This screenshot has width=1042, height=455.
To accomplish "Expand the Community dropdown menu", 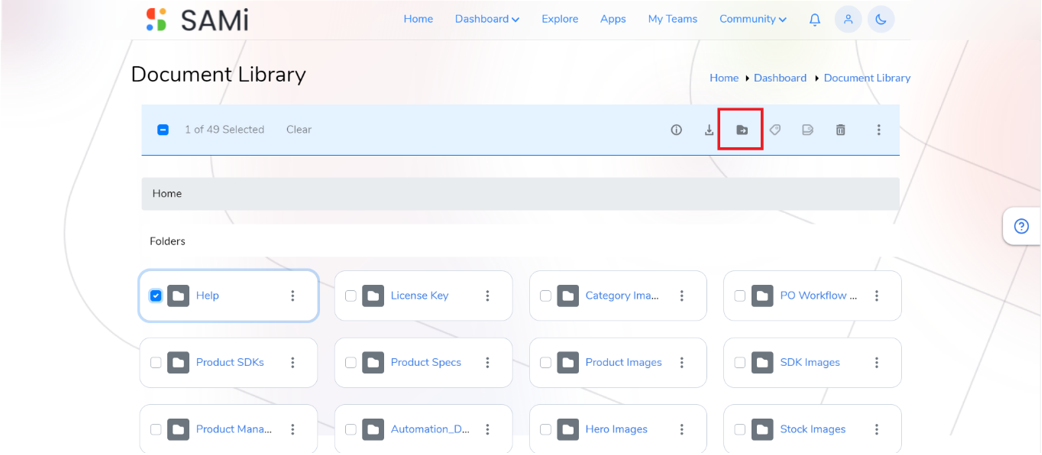I will pos(753,19).
